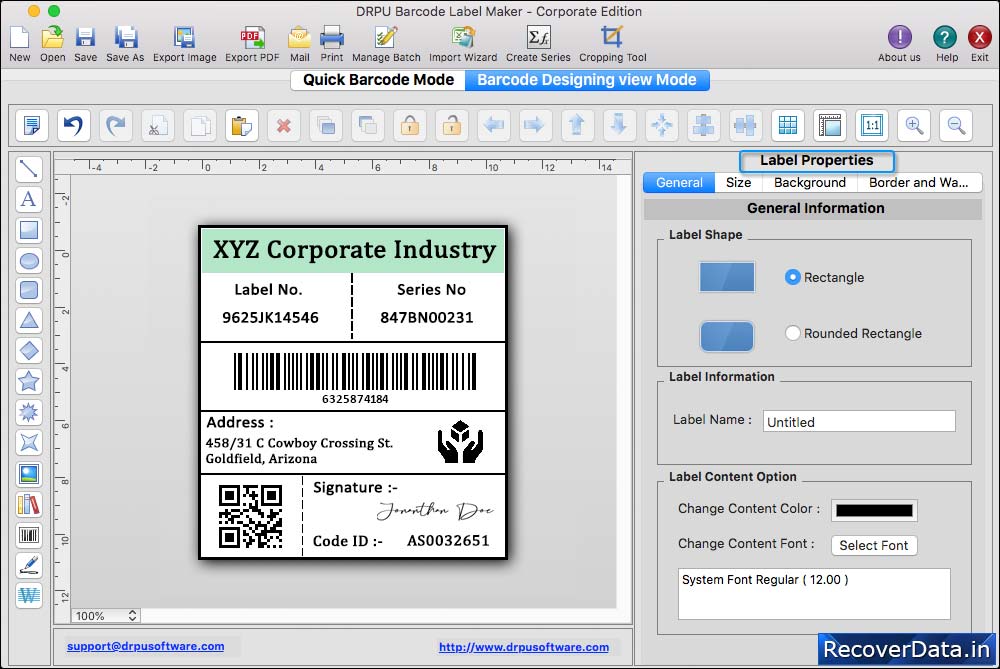Screen dimensions: 1000x669
Task: Open the zoom percentage 100% dropdown
Action: [x=105, y=615]
